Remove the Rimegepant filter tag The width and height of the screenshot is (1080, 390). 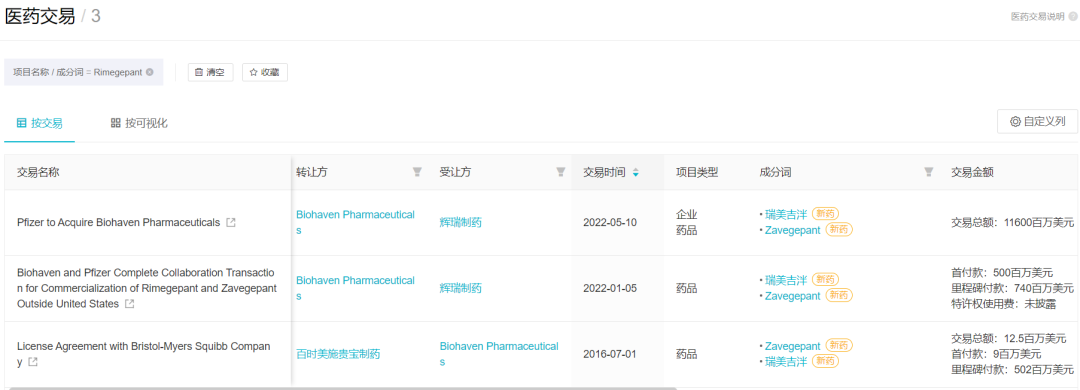(149, 72)
